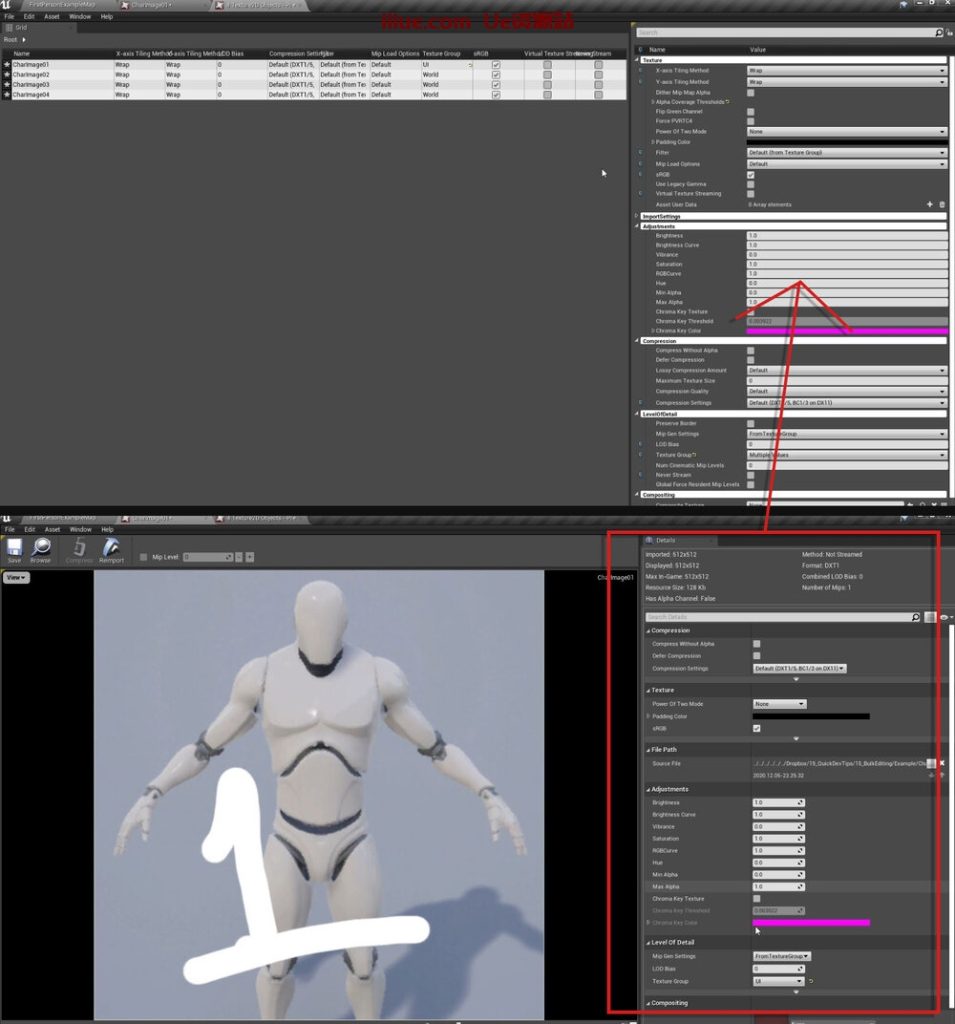Click the eye view options icon in Details
This screenshot has height=1024, width=955.
pyautogui.click(x=945, y=617)
